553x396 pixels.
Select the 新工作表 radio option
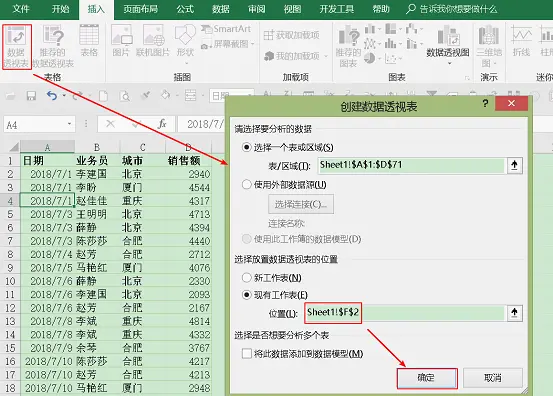(247, 278)
